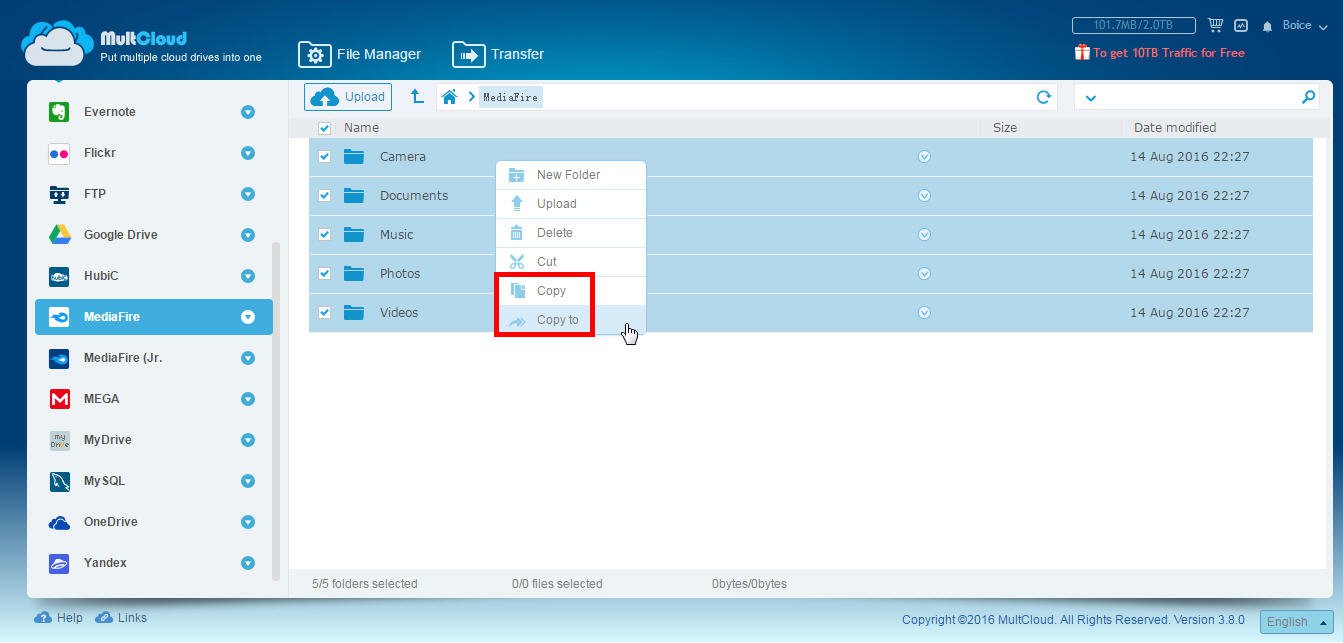Open the Music row action dropdown

tap(924, 234)
